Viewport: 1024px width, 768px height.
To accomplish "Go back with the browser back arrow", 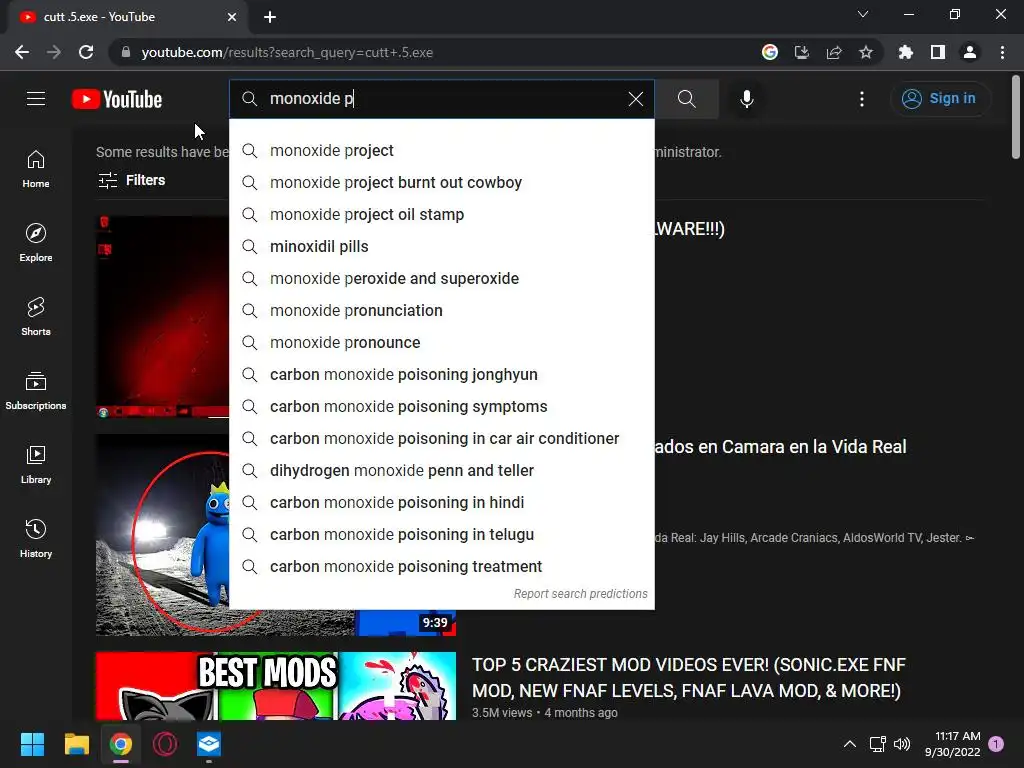I will click(x=22, y=52).
